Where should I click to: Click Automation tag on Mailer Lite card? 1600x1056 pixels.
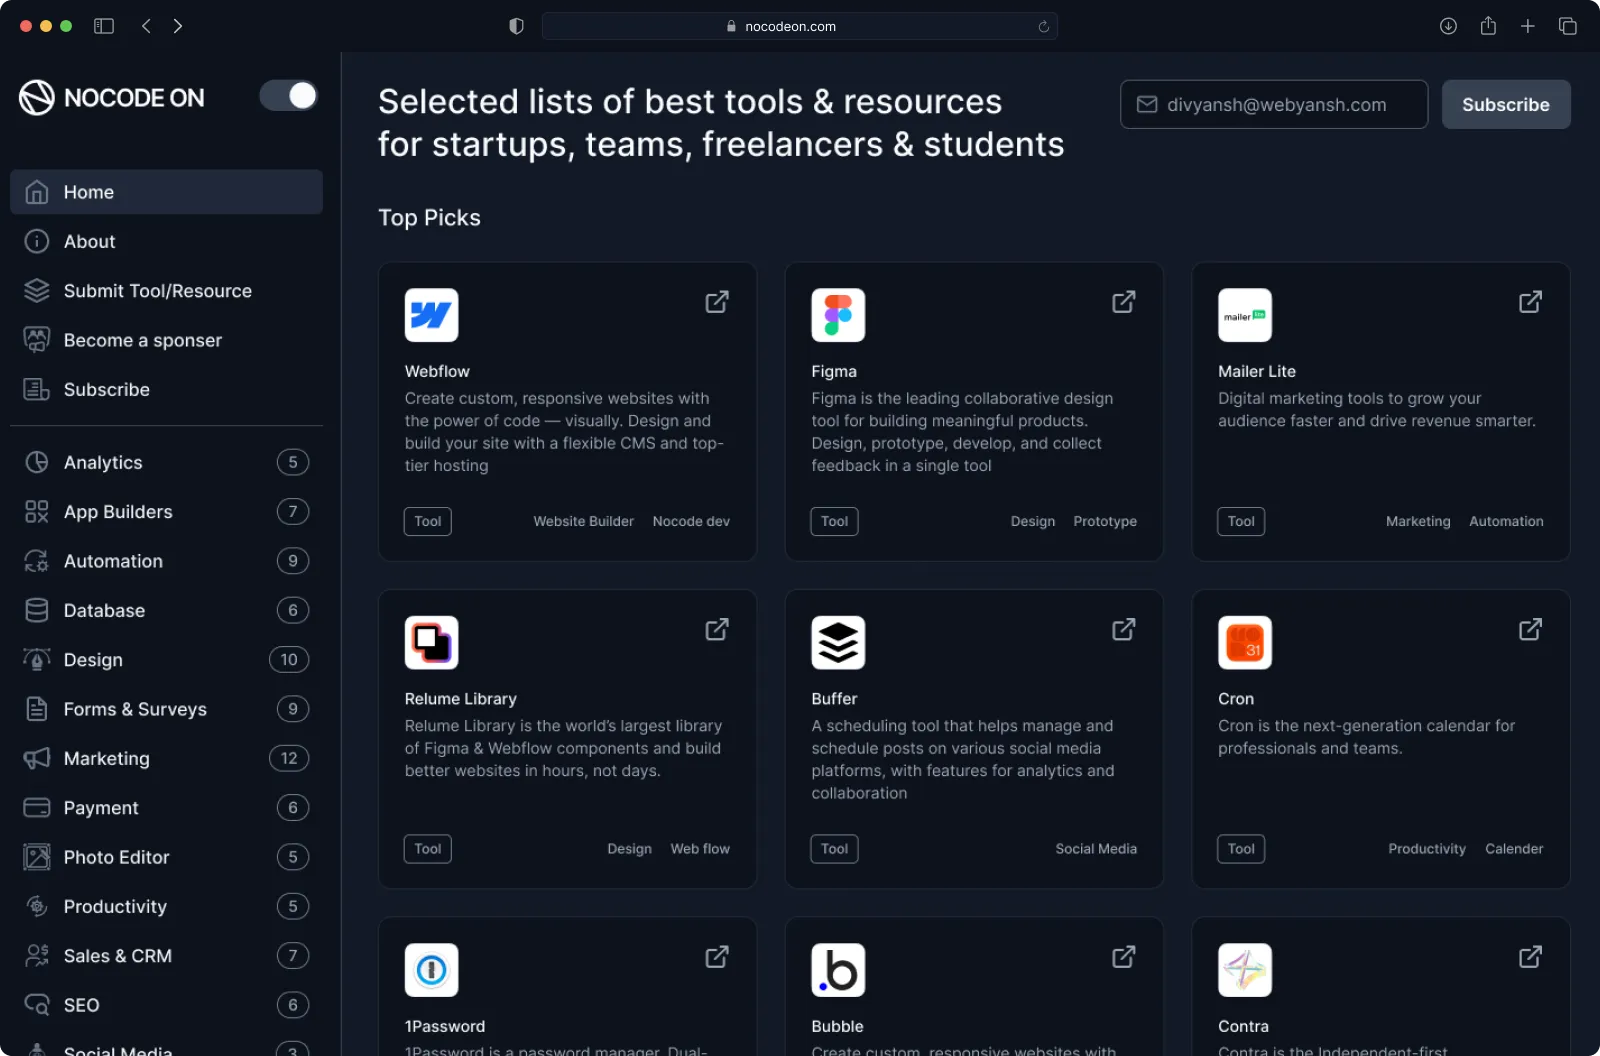tap(1506, 521)
